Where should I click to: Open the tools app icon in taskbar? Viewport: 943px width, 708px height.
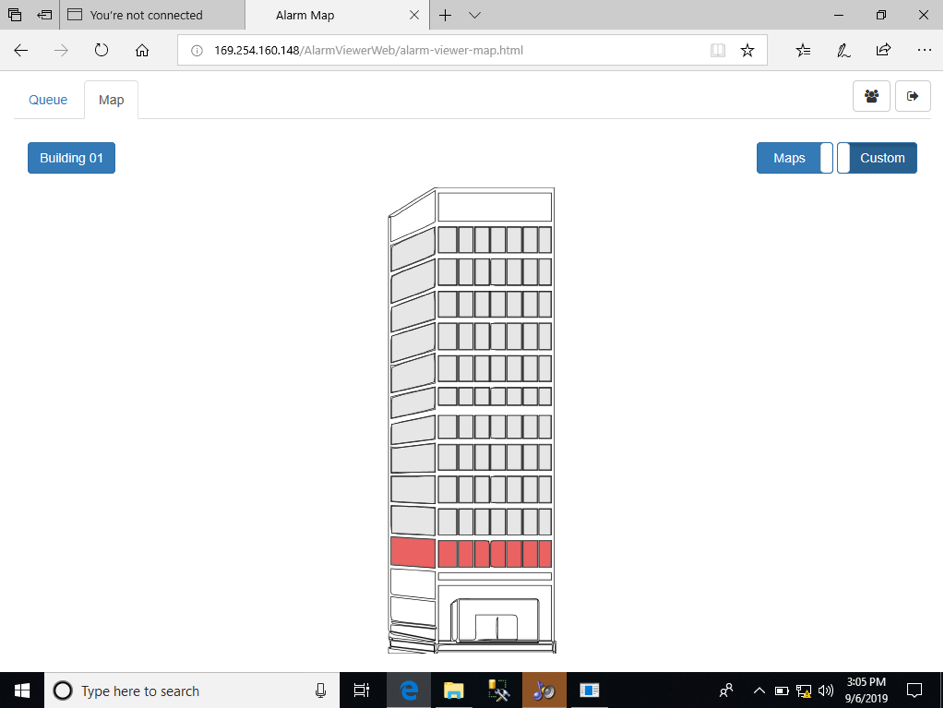tap(499, 691)
